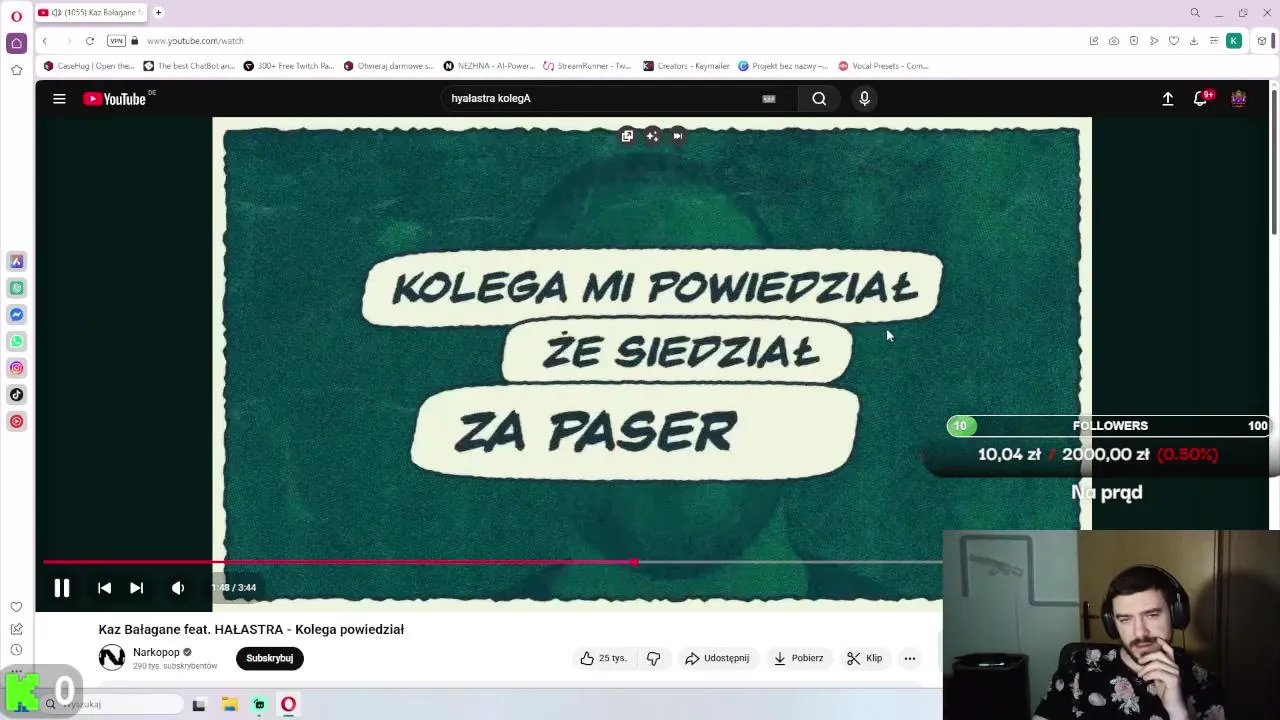Open sidebar heart pinboards icon
This screenshot has width=1280, height=720.
point(16,607)
